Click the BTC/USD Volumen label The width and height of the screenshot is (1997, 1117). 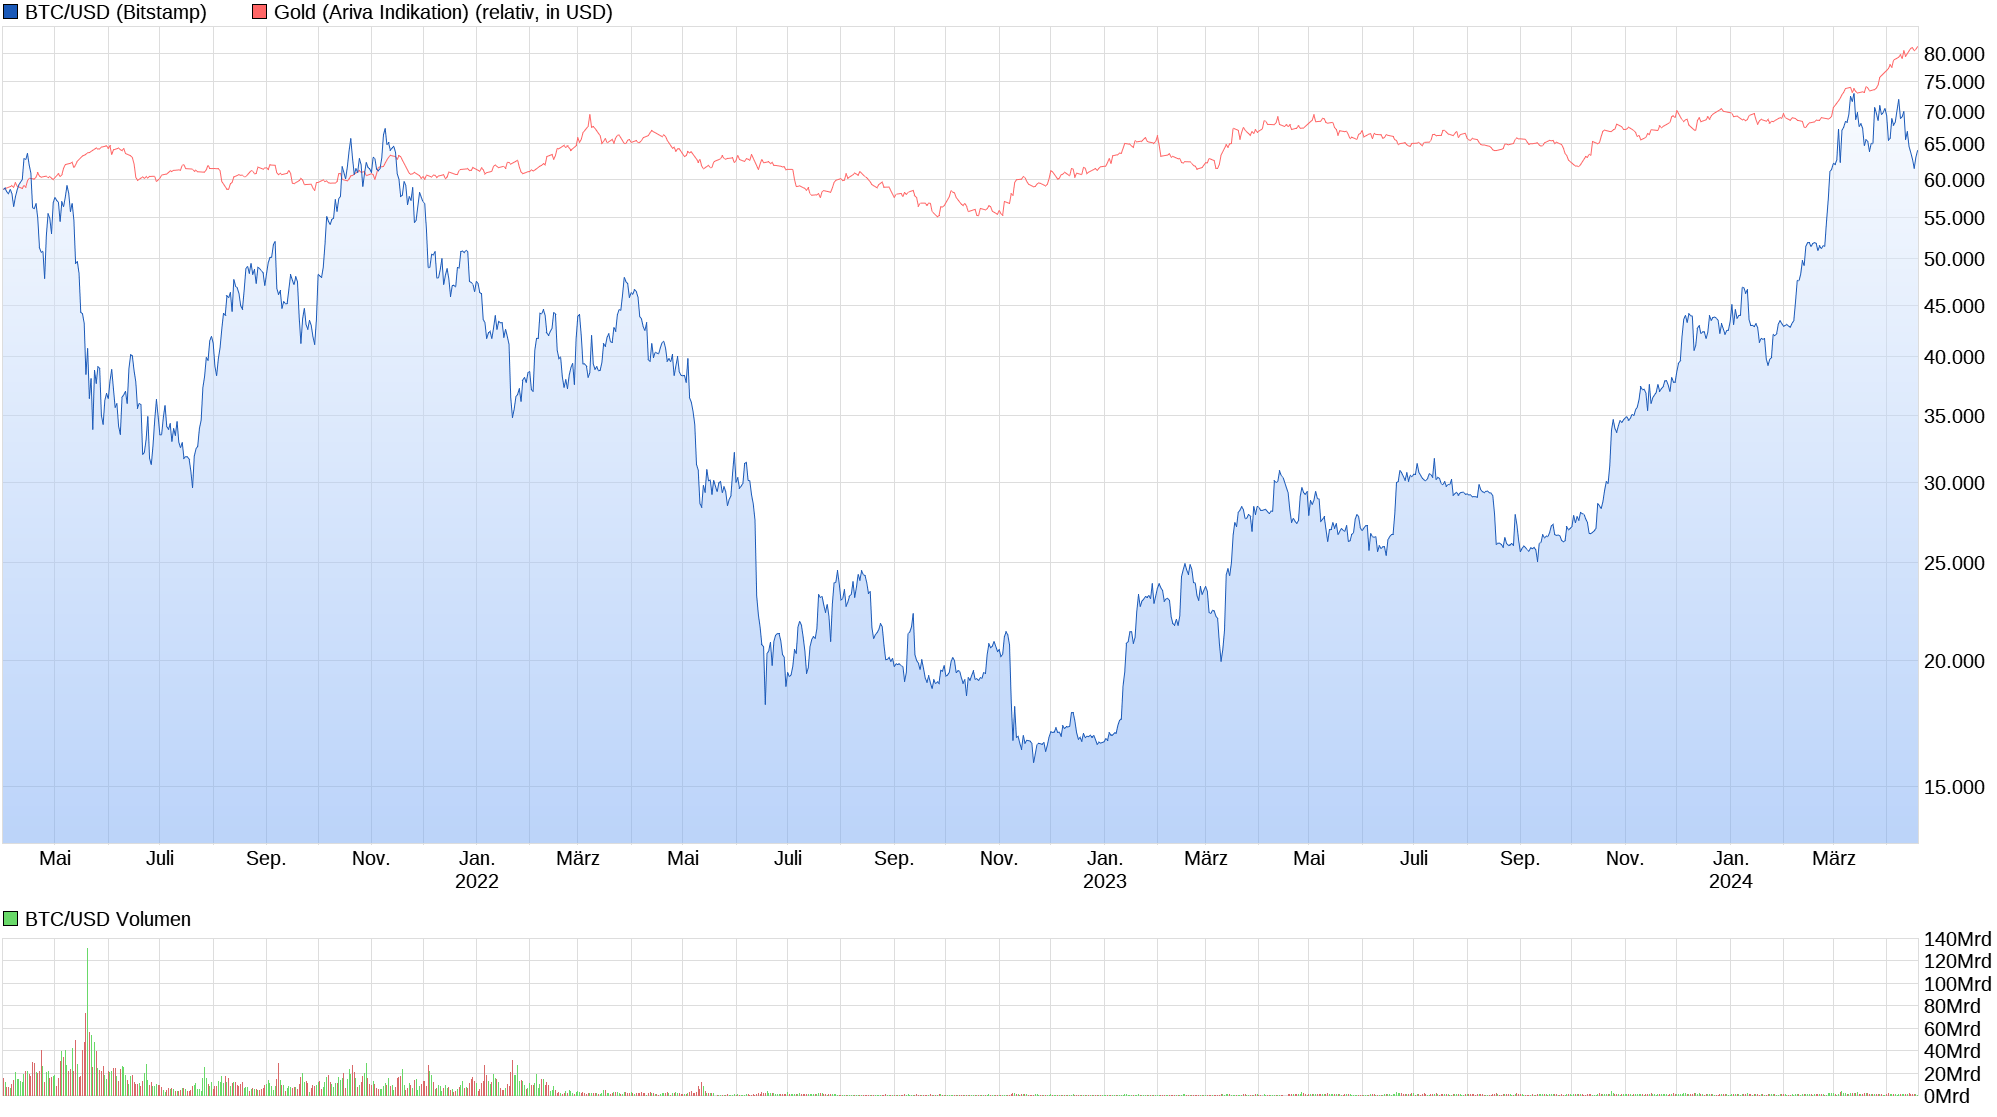point(107,919)
